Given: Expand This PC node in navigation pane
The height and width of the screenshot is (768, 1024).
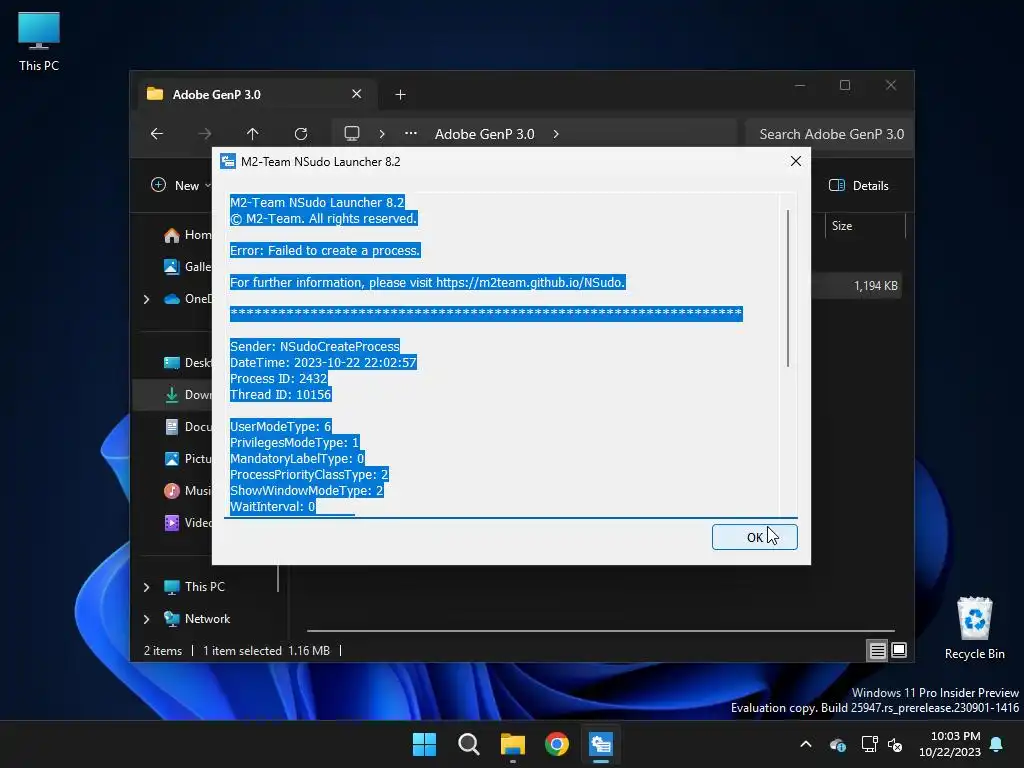Looking at the screenshot, I should pyautogui.click(x=146, y=587).
